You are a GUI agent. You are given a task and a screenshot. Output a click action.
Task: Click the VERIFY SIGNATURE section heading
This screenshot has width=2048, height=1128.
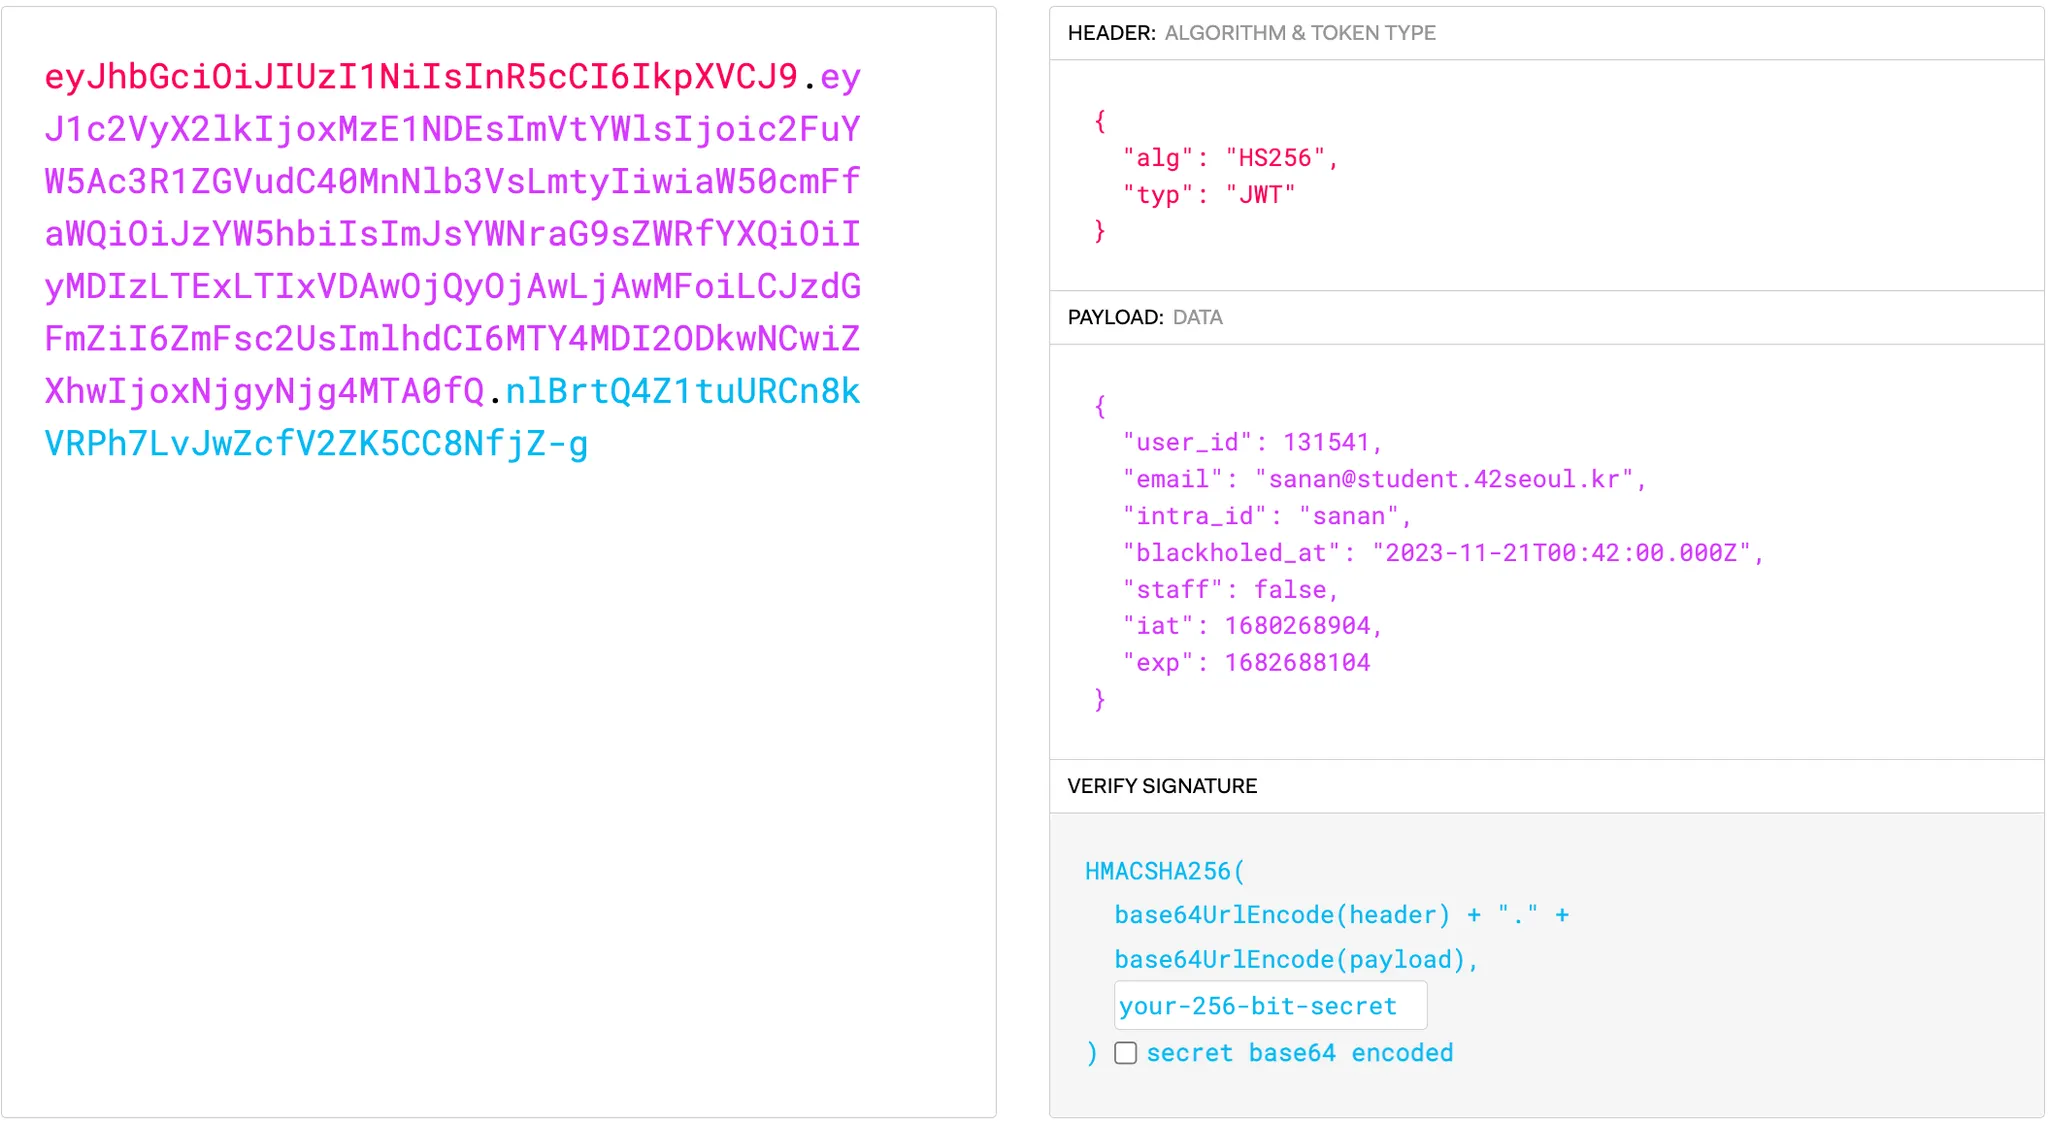(1161, 786)
